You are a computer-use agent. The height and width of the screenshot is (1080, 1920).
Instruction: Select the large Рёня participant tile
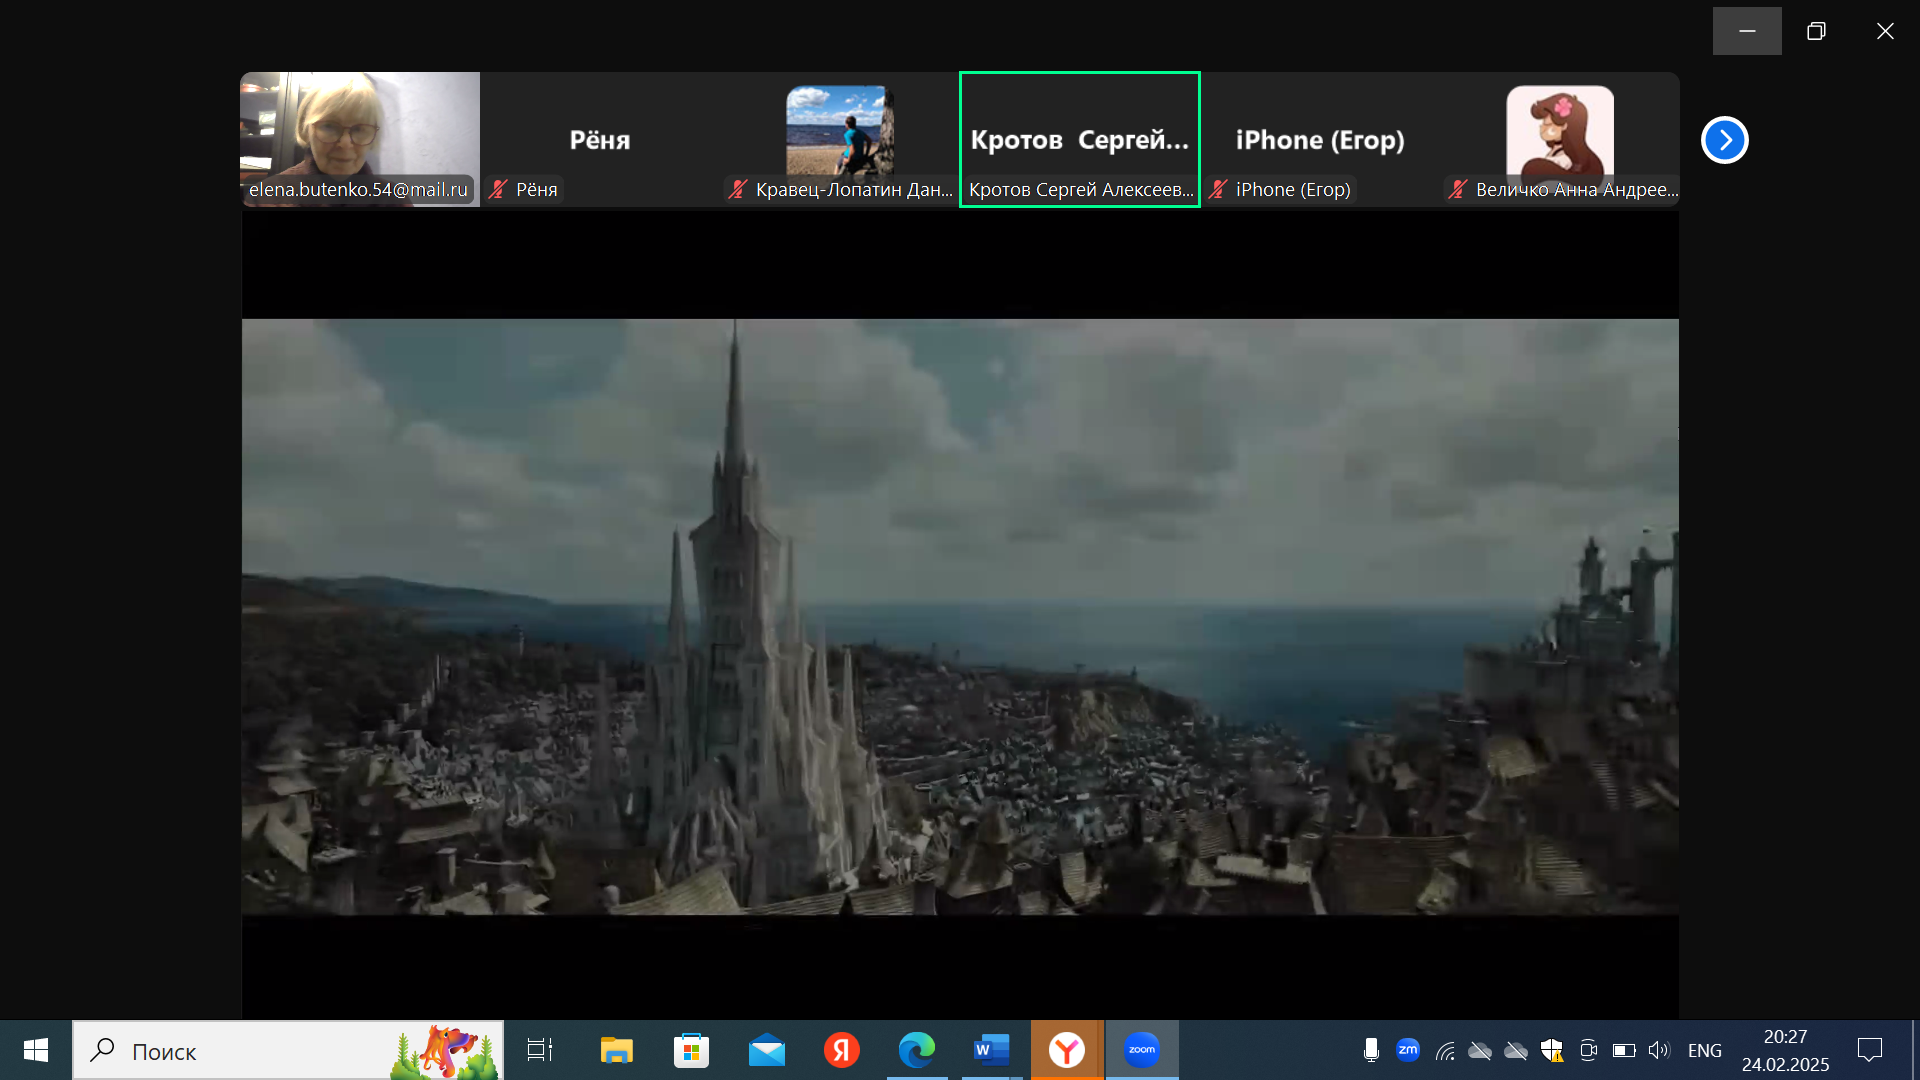[x=600, y=139]
